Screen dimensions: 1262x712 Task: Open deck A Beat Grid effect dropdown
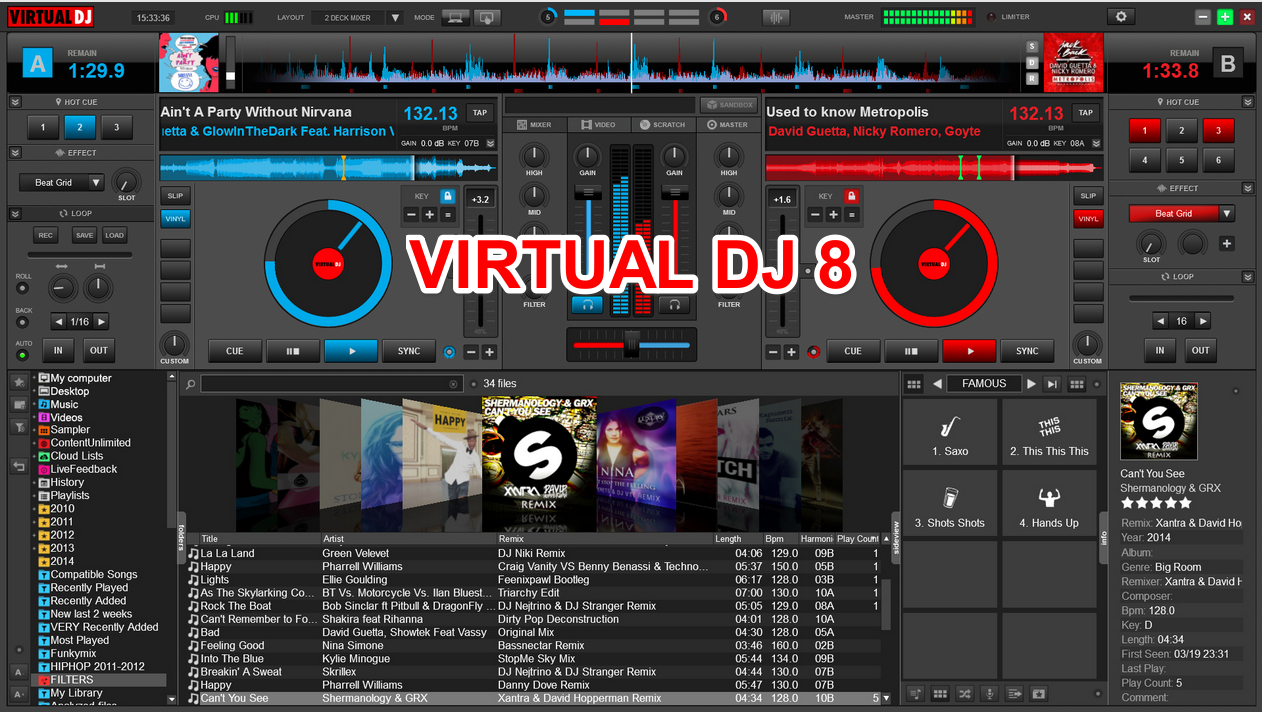62,183
